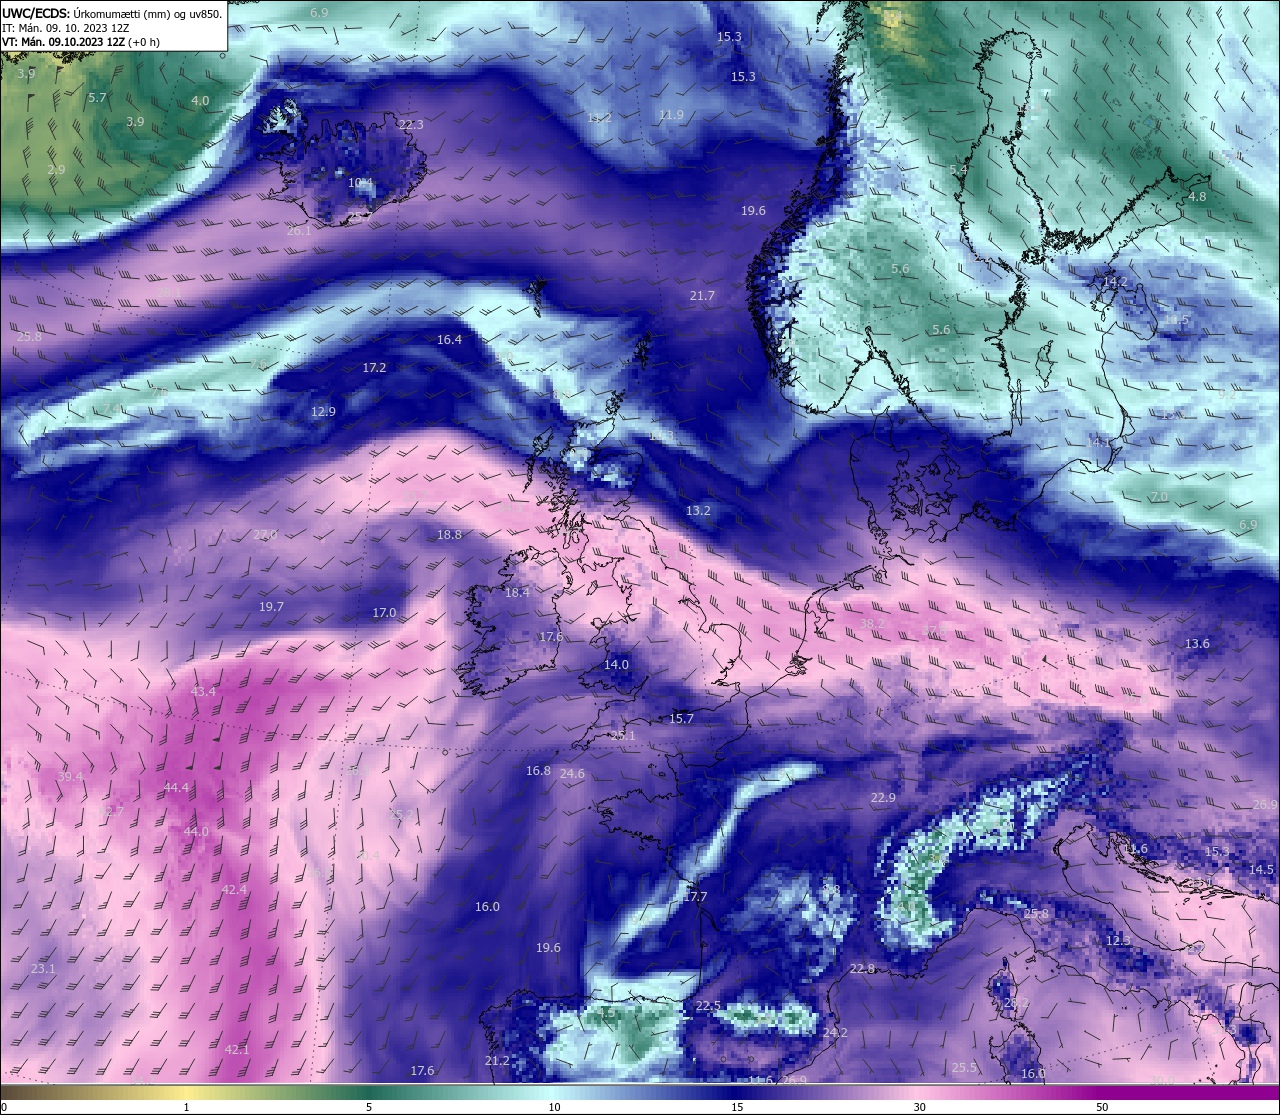Click the 42.1 map value
Viewport: 1280px width, 1115px height.
236,1050
